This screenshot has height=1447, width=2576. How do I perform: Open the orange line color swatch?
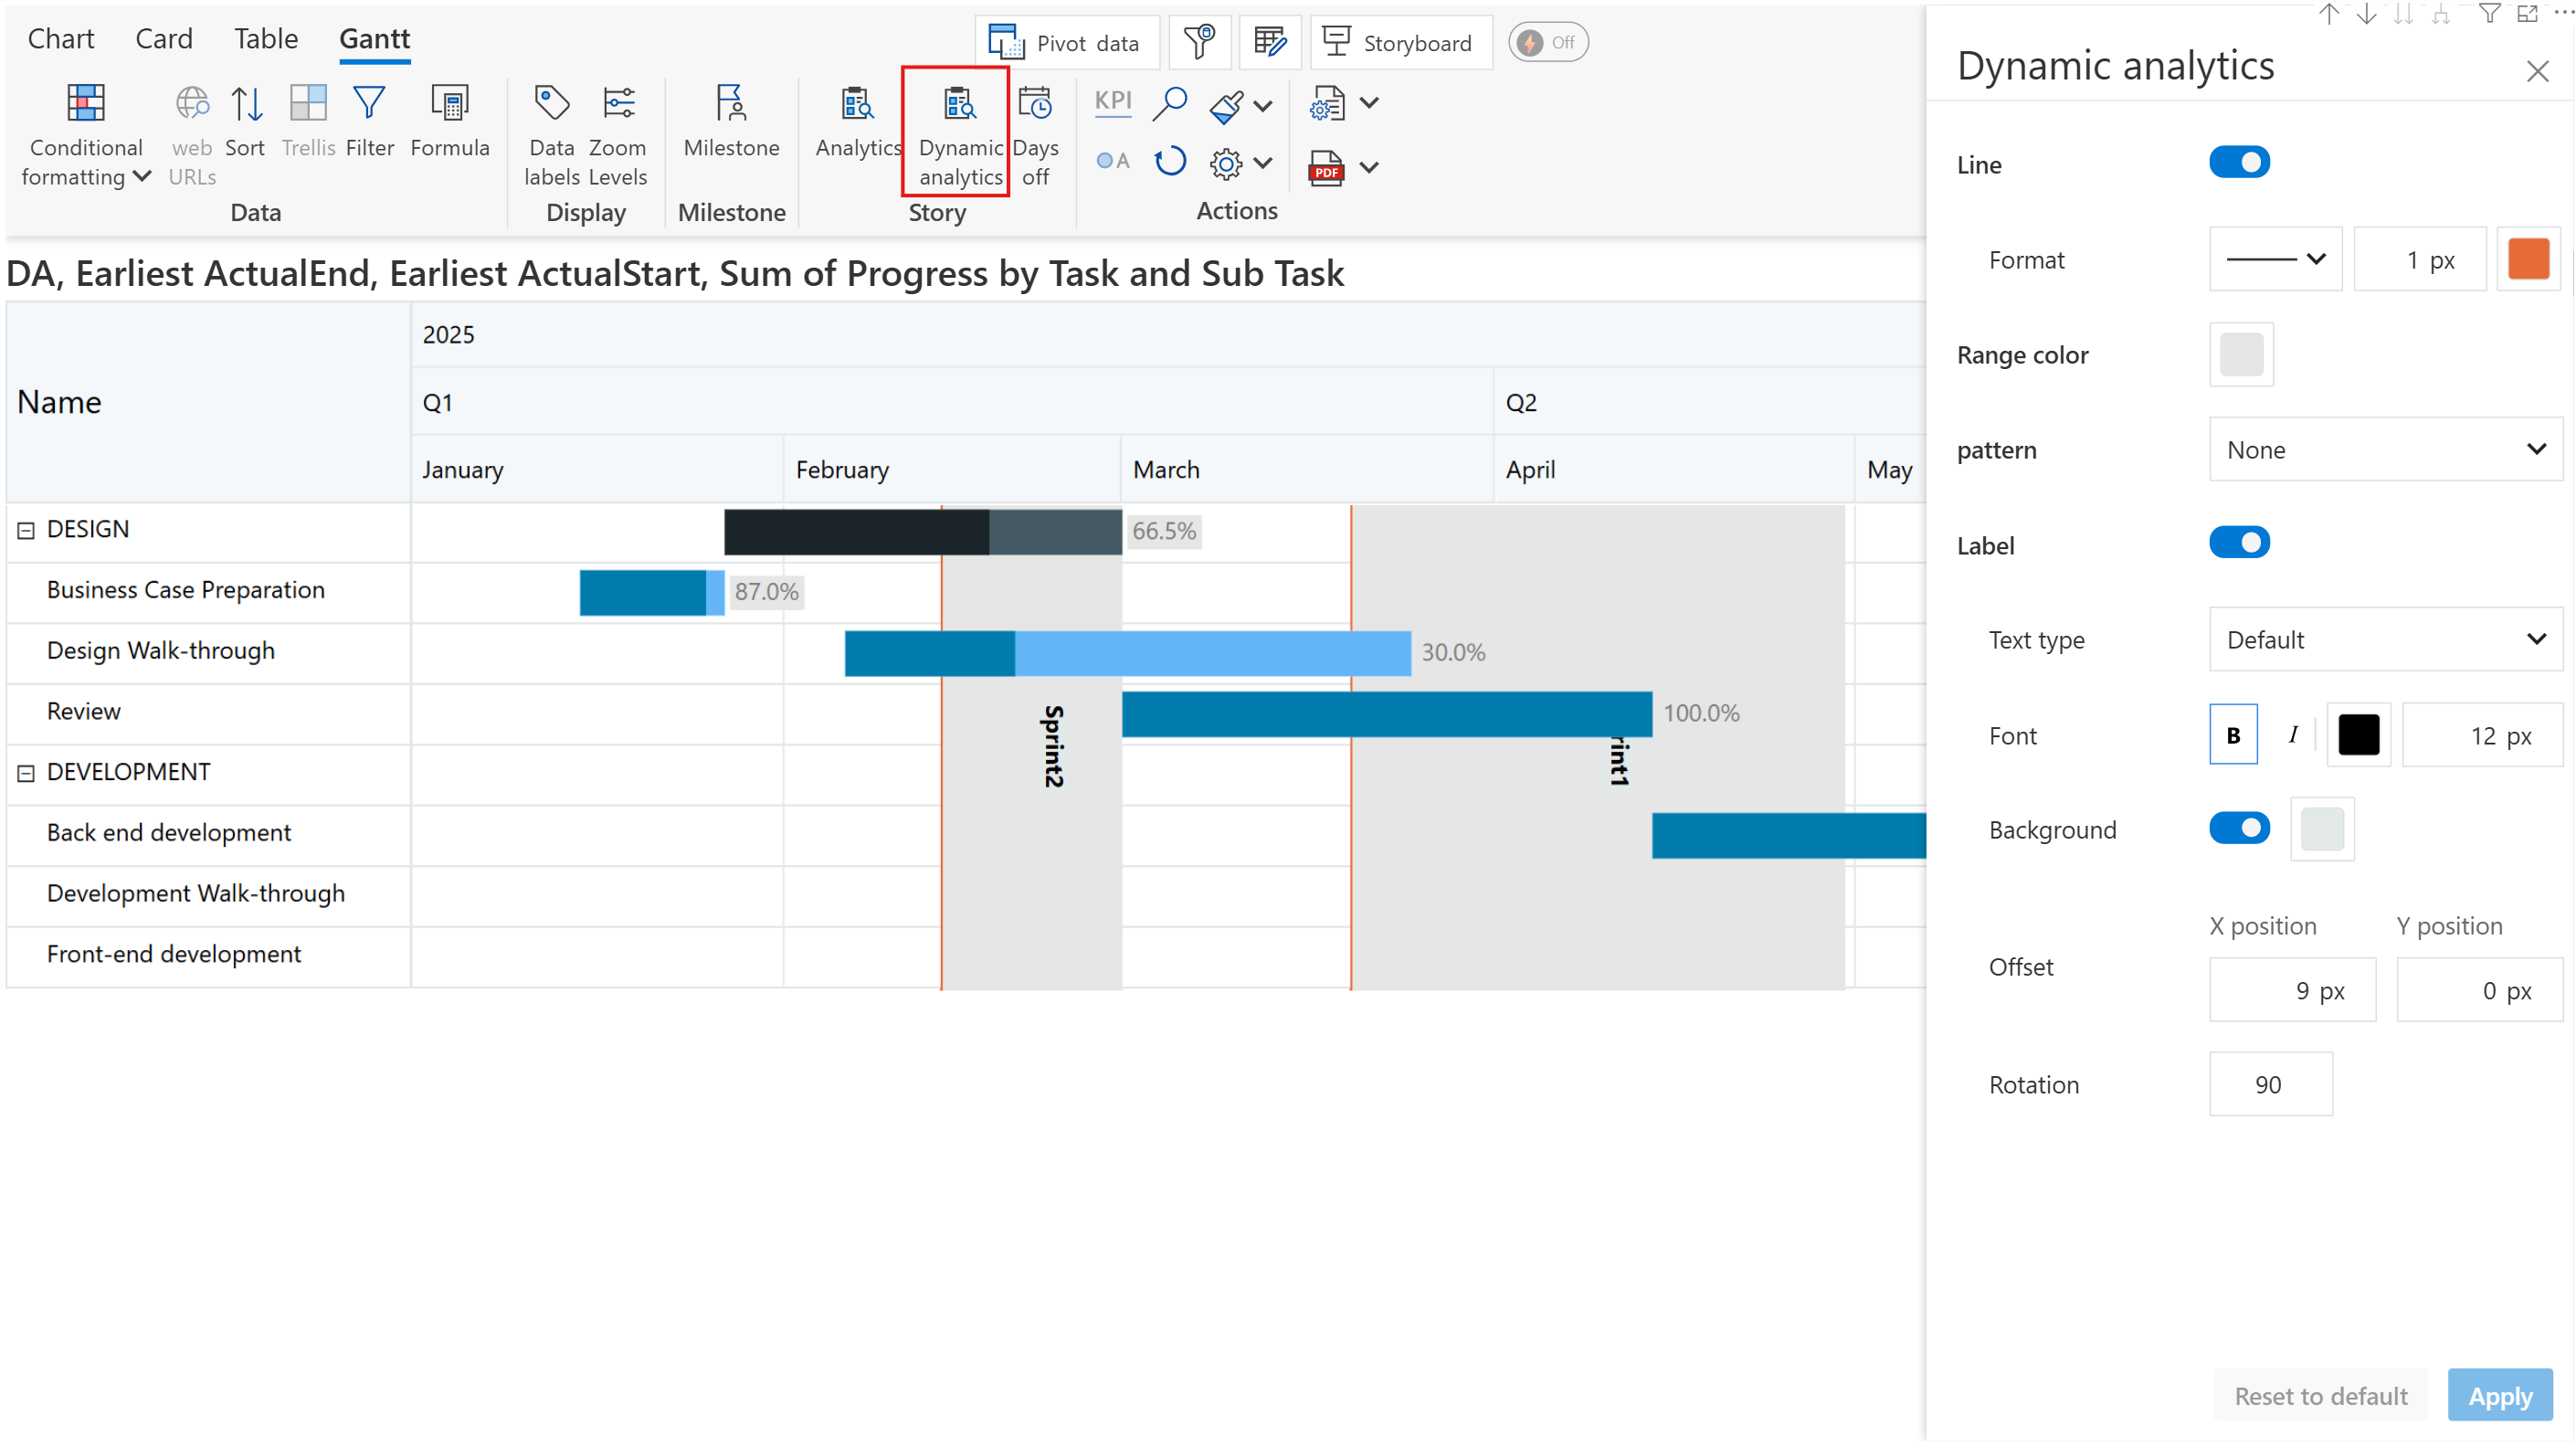[2528, 260]
